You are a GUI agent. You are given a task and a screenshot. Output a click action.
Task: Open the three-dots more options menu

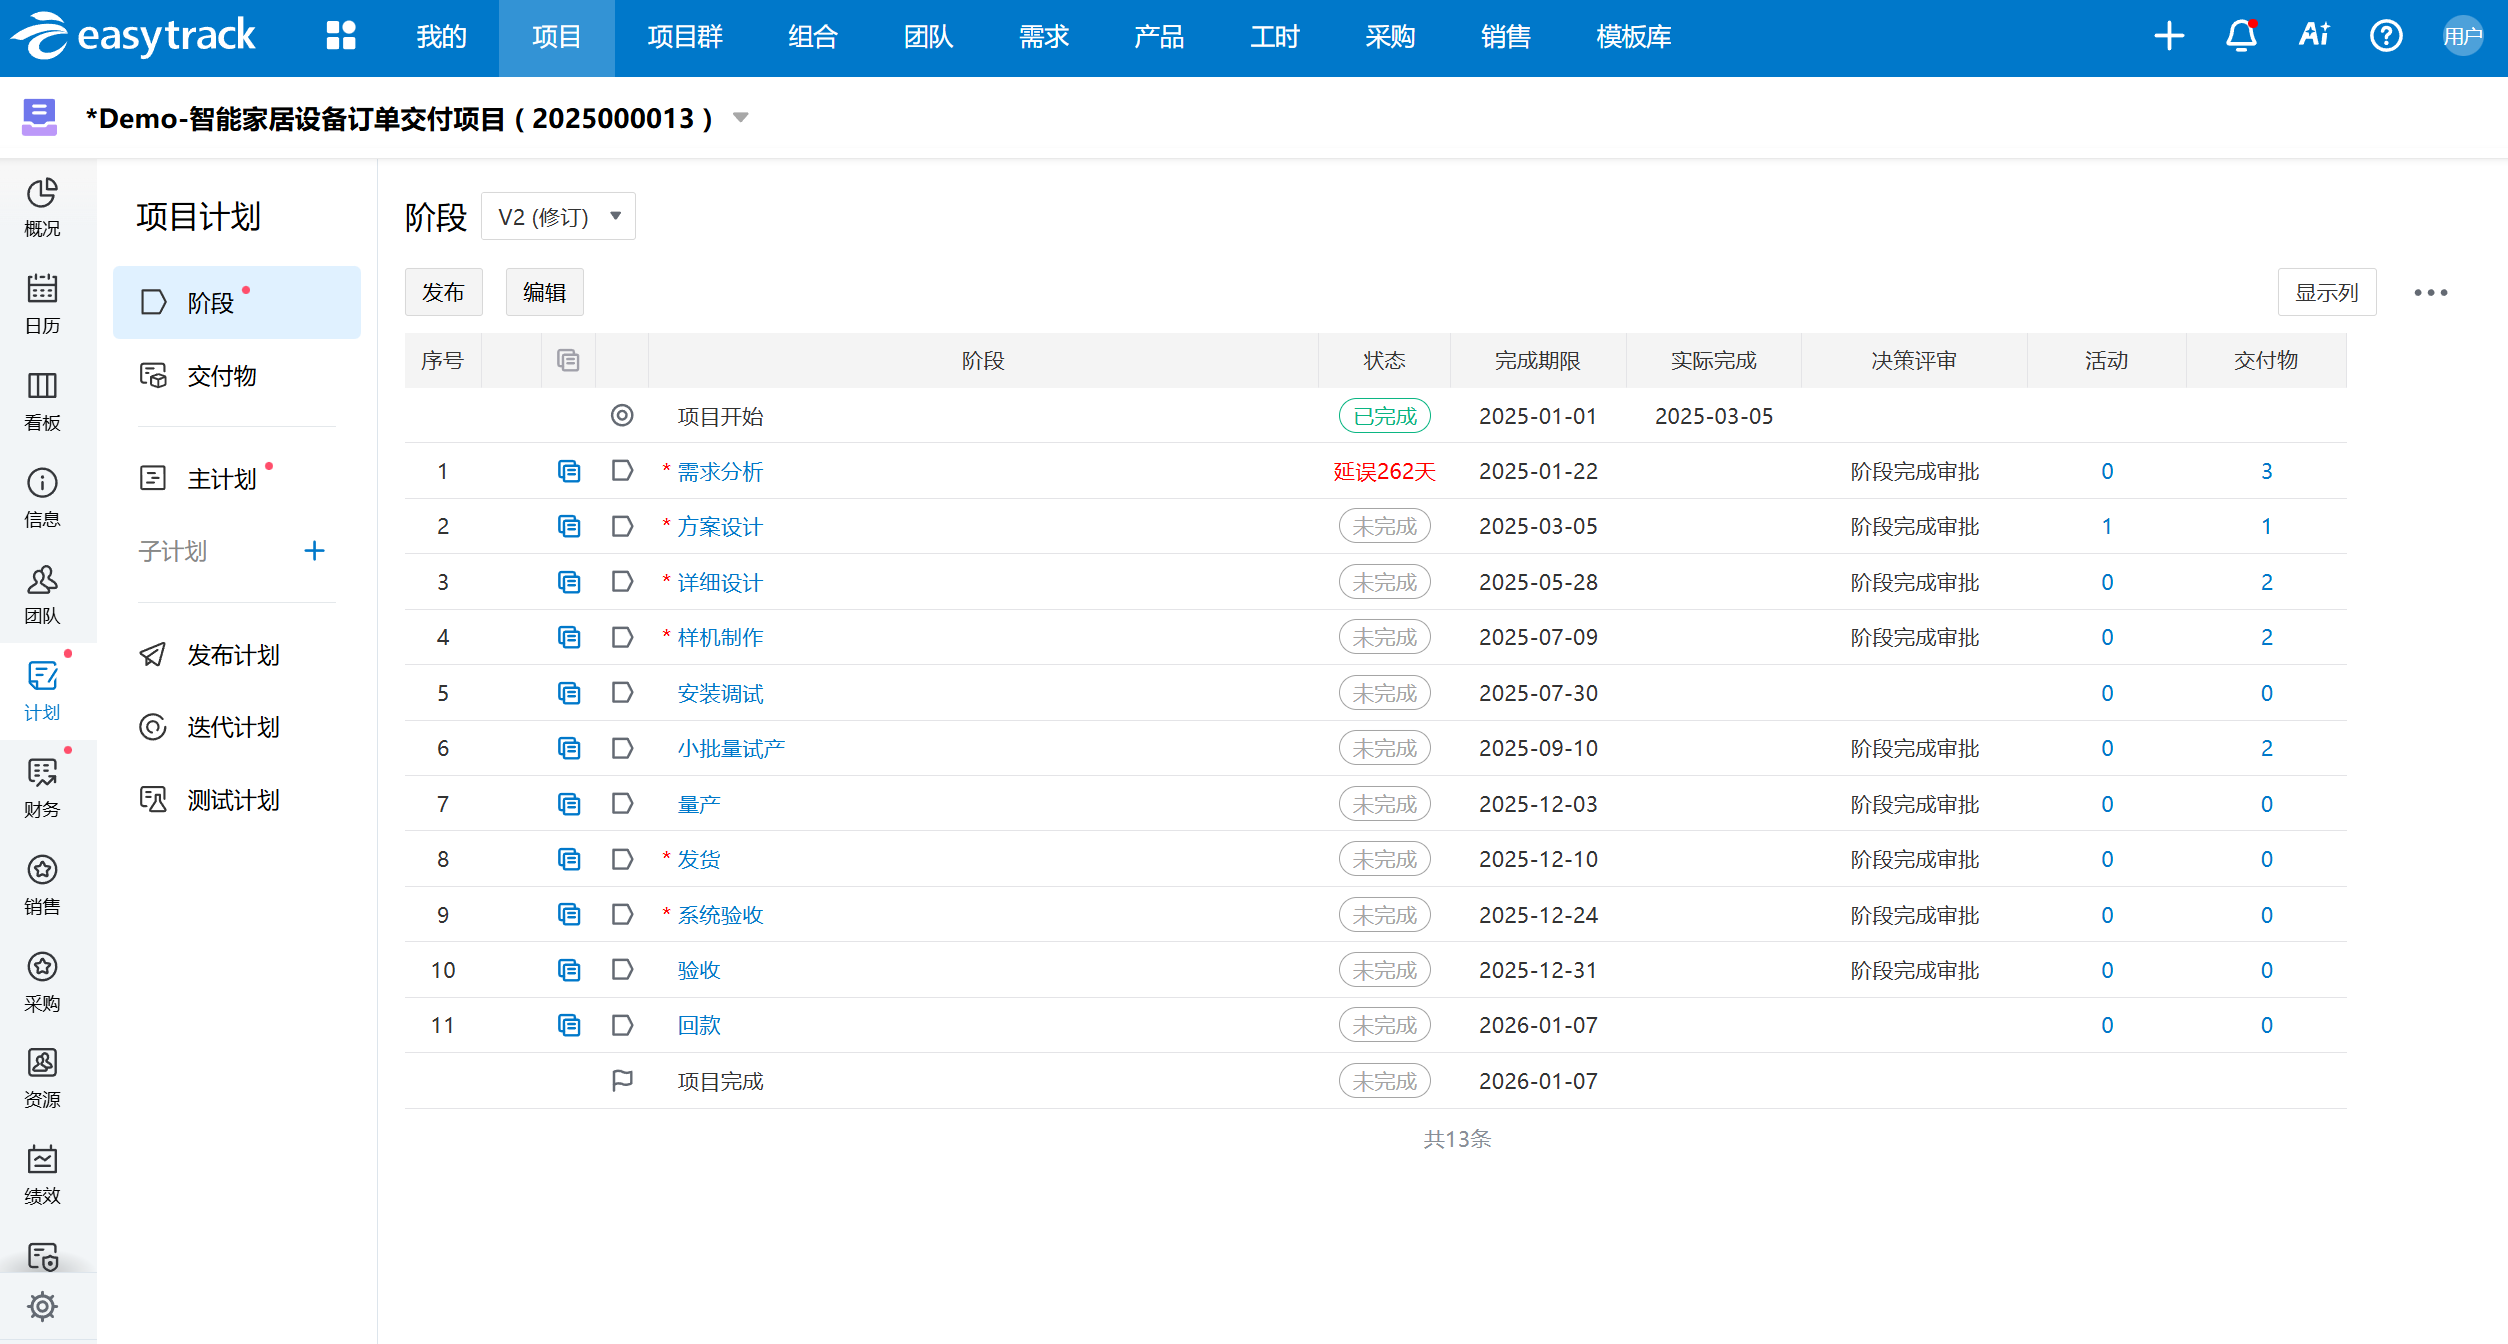pos(2430,292)
